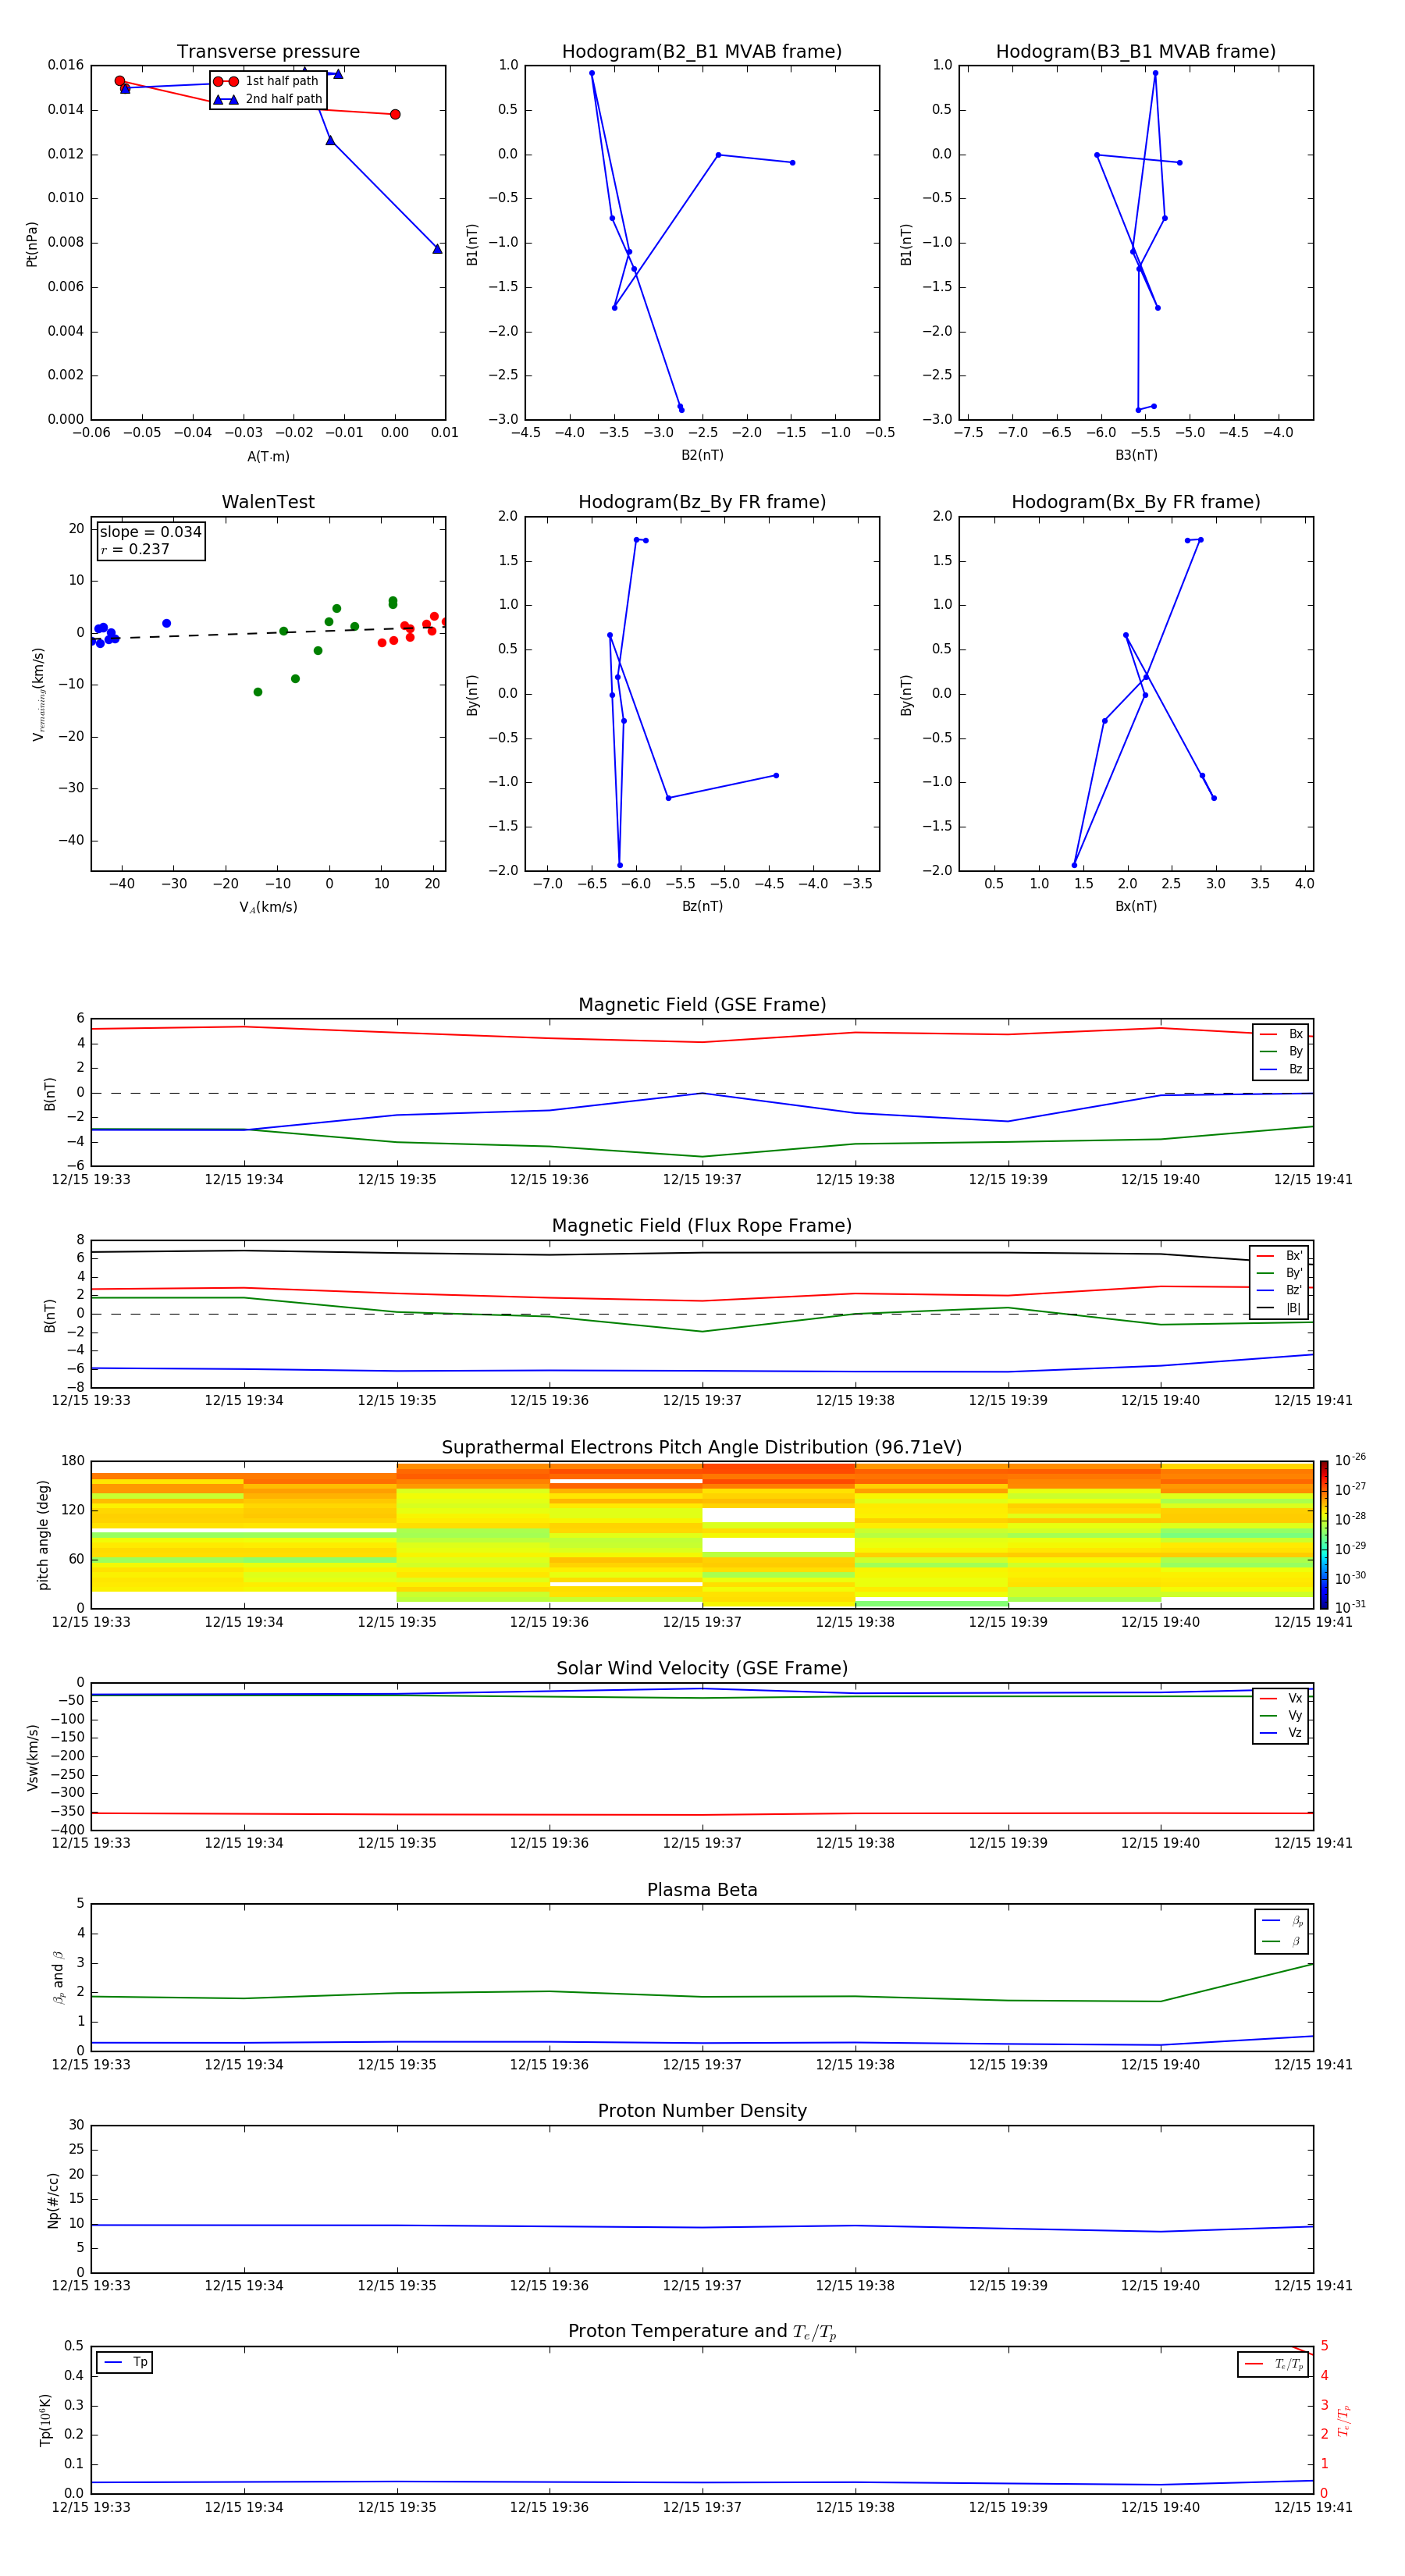Click the 'By' entry in GSE magnetic legend
Viewport: 1405px width, 2576px height.
click(x=1282, y=1051)
